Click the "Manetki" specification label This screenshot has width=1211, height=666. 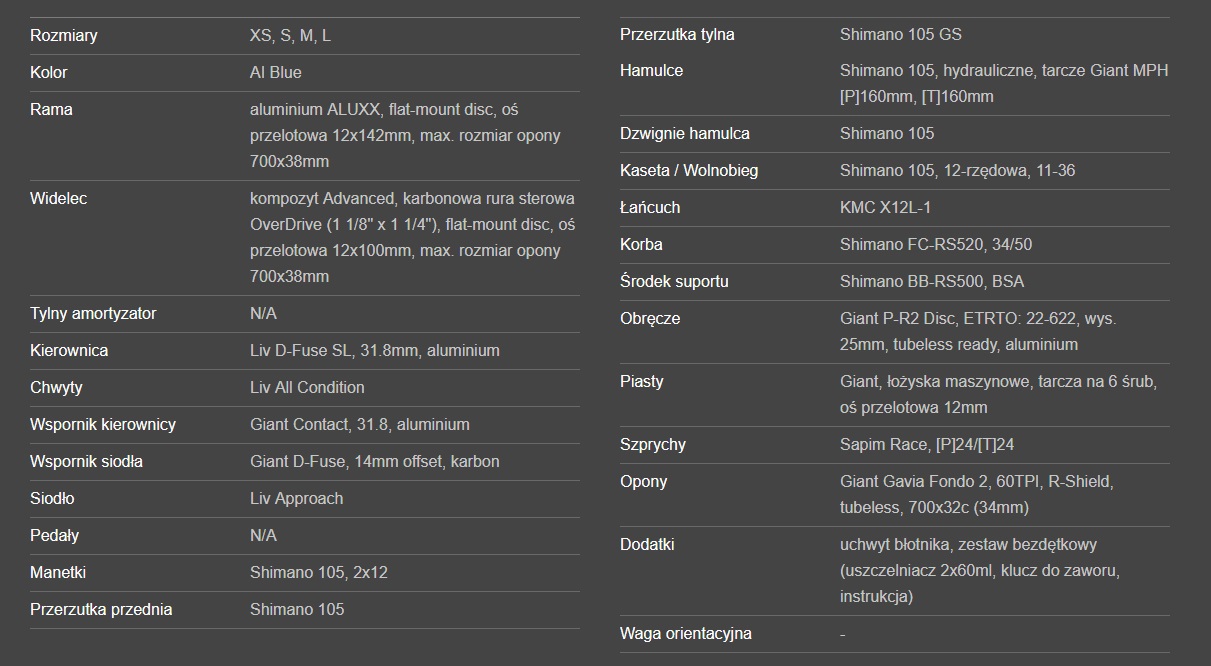click(58, 573)
